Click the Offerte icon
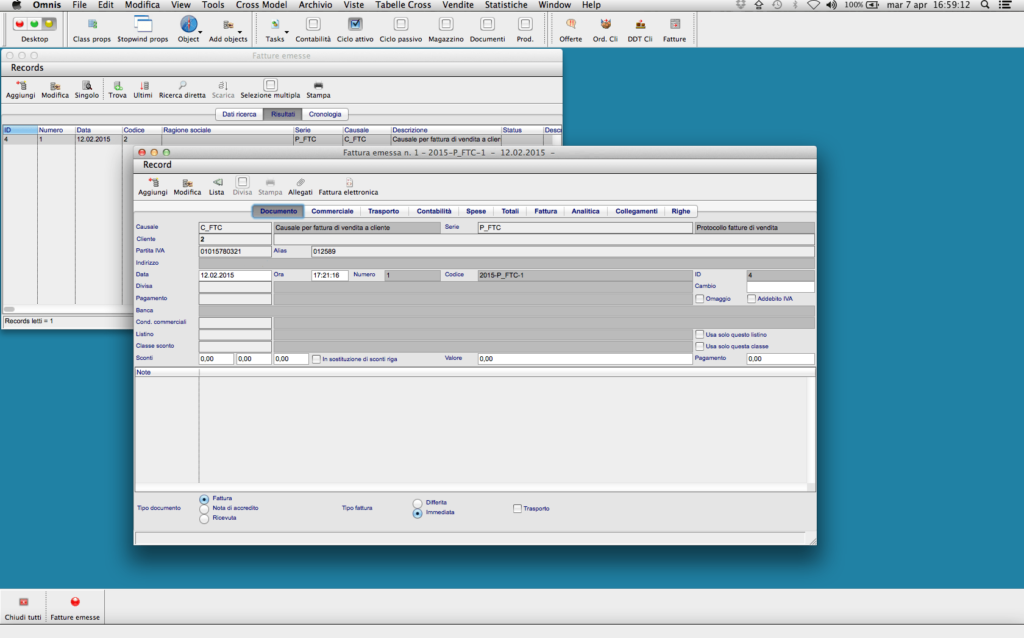The image size is (1024, 638). (x=569, y=29)
